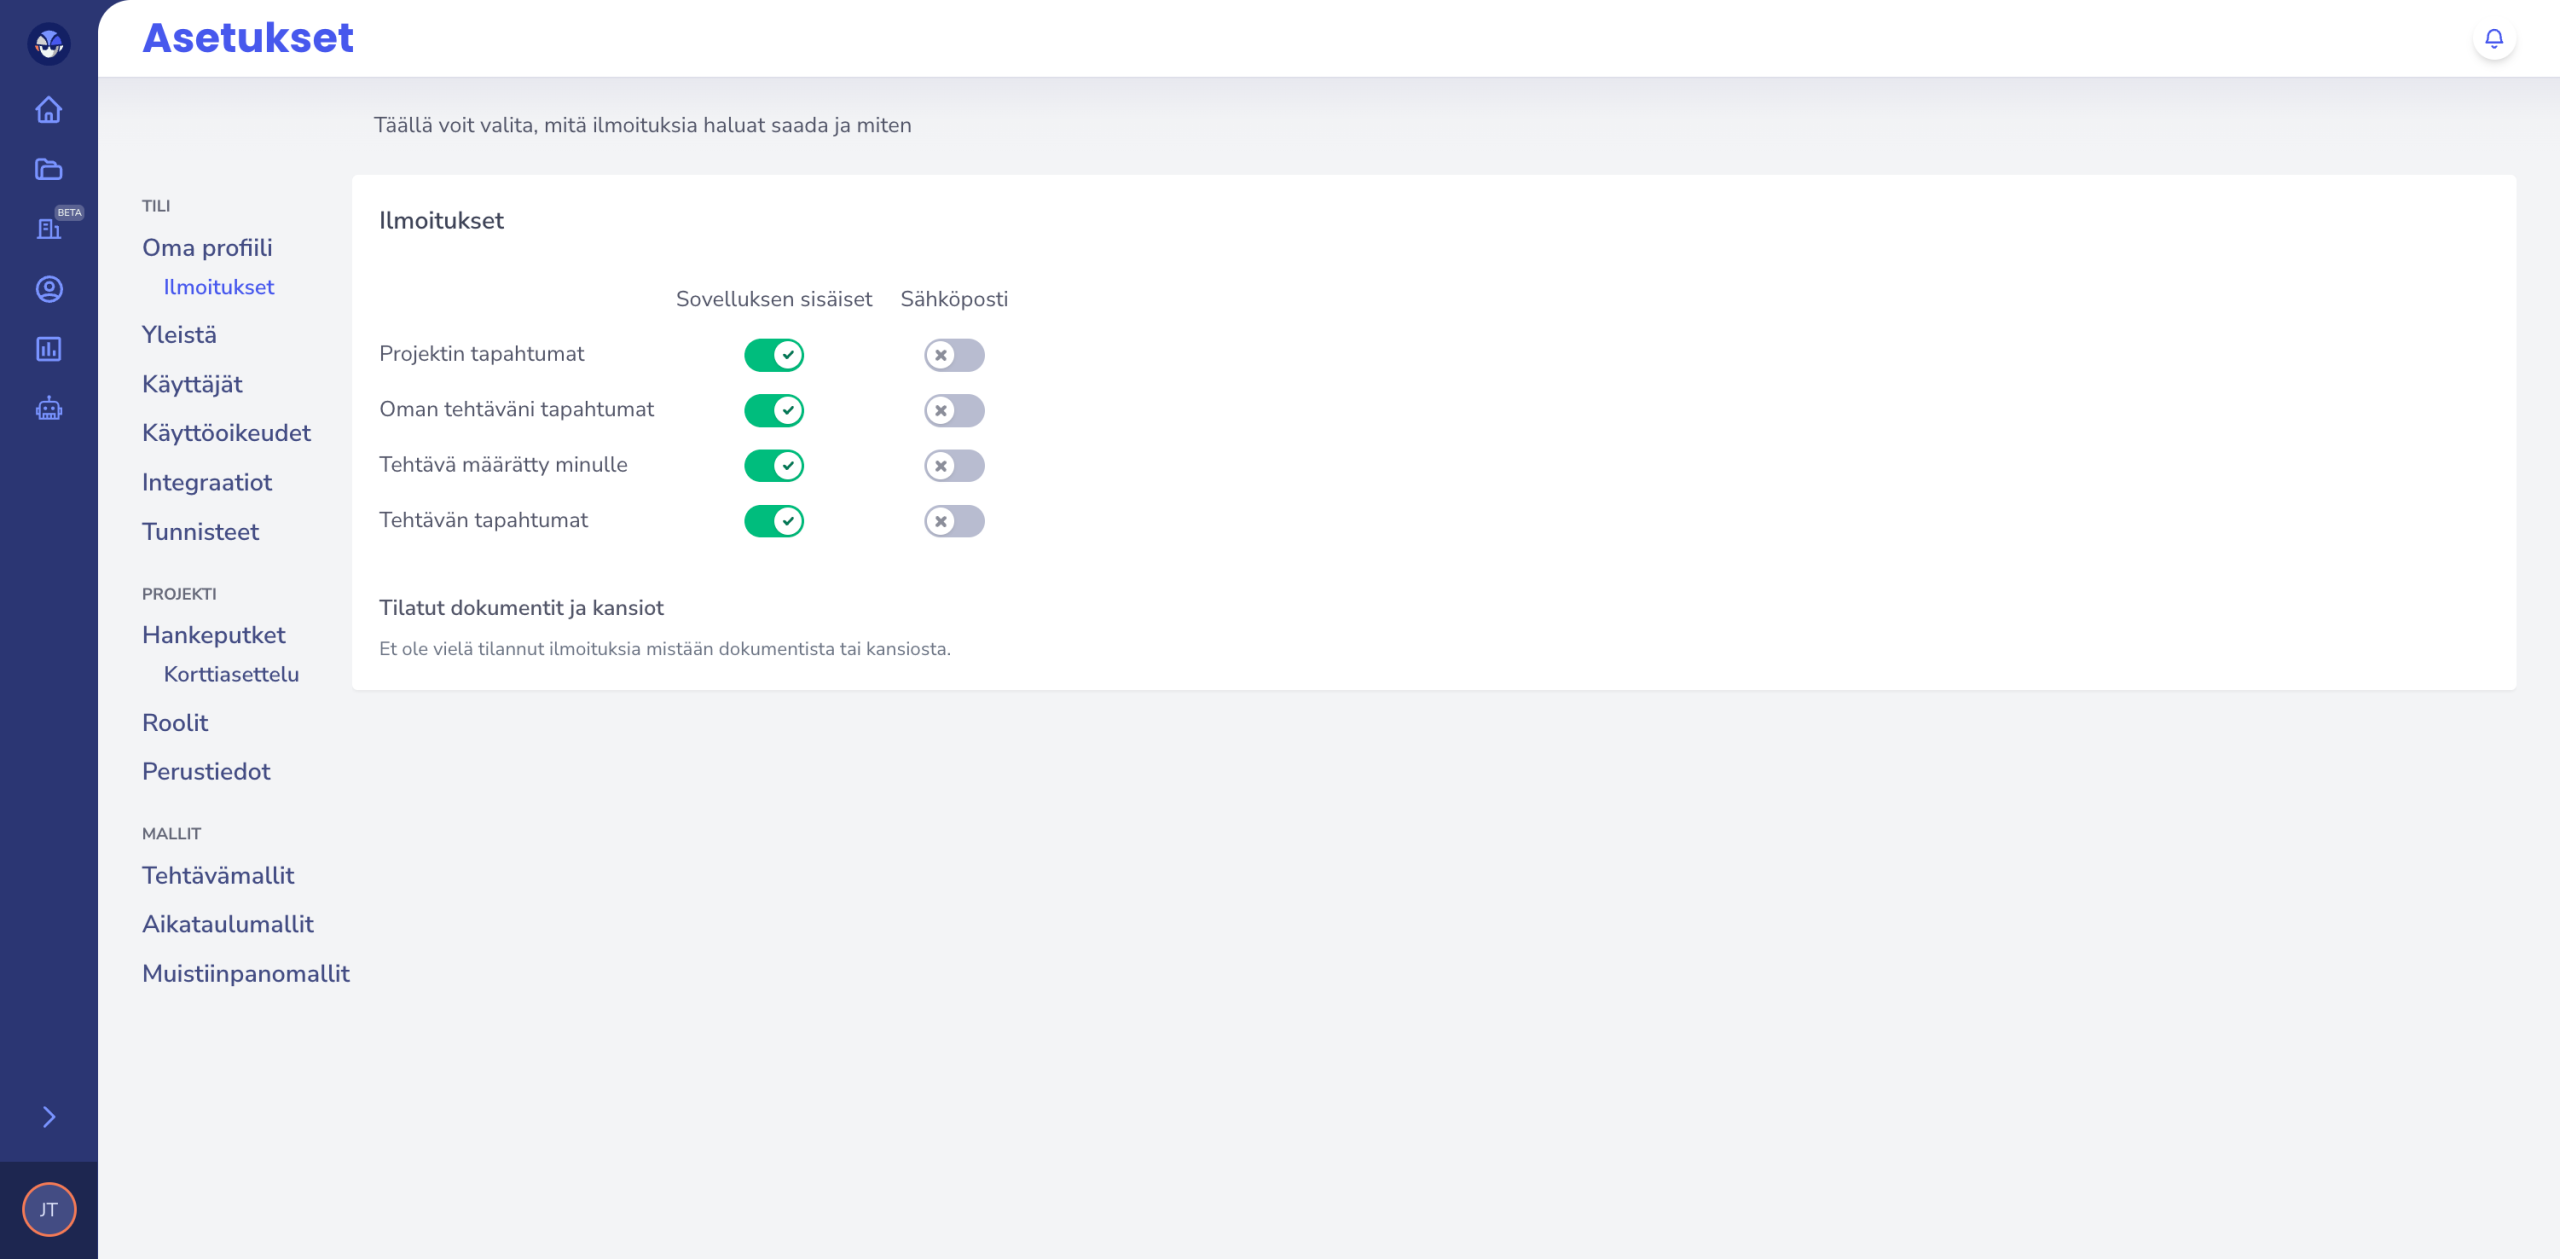
Task: Disable in-app Projektin tapahtumat notifications
Action: click(x=774, y=355)
